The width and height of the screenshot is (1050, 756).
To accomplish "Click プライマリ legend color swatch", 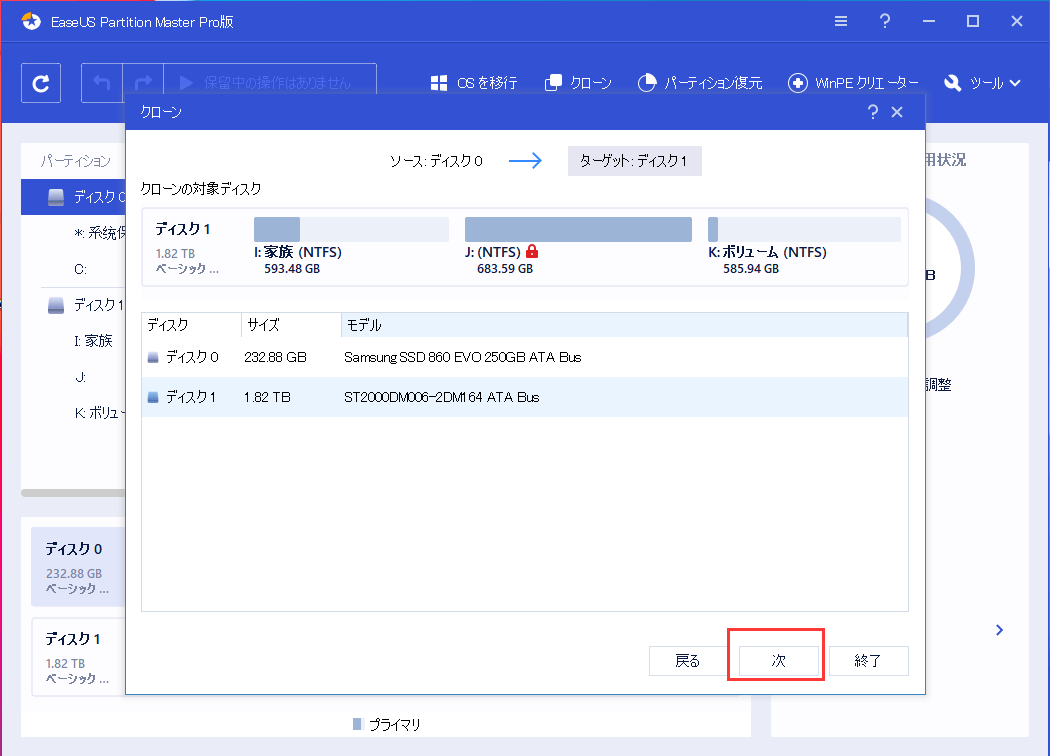I will point(358,724).
